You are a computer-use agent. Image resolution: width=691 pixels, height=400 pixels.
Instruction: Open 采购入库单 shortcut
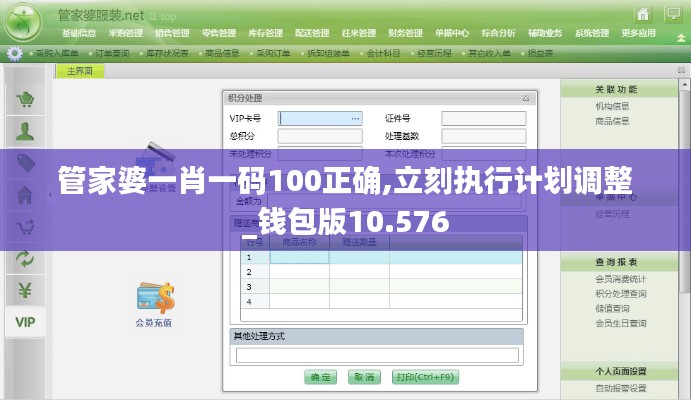(x=57, y=53)
